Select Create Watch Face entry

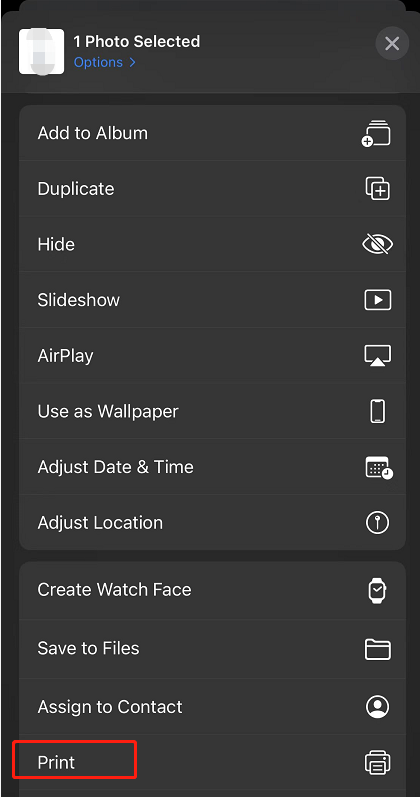tap(213, 590)
